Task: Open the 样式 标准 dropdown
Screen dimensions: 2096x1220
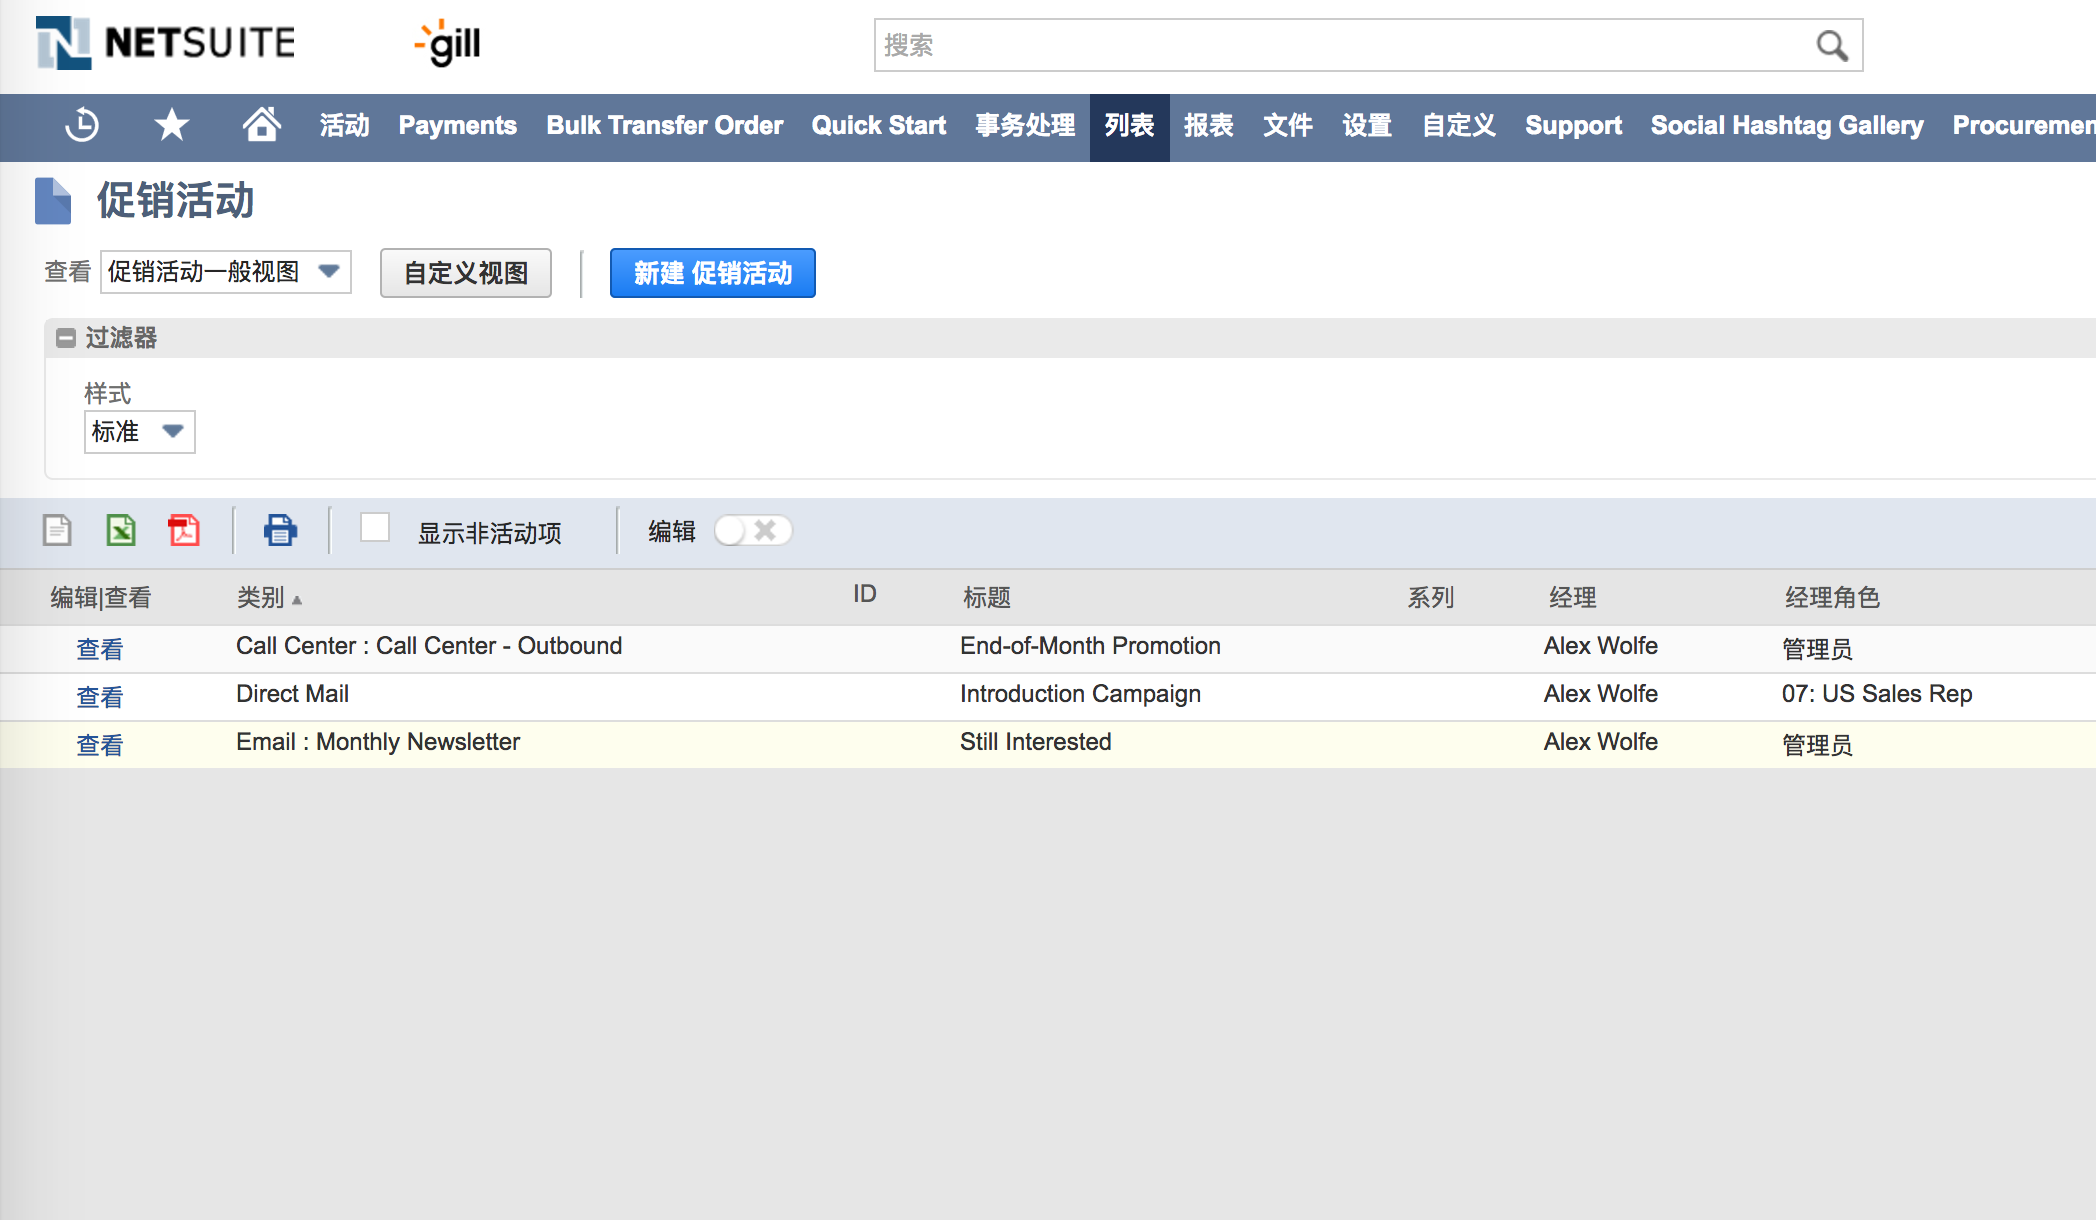Action: click(139, 432)
